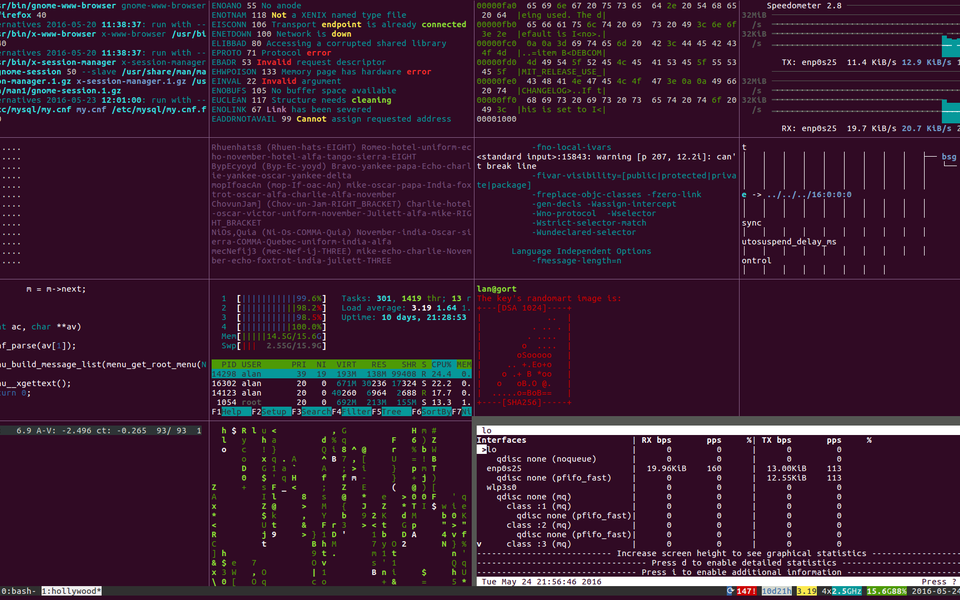Click the CPU 4 usage bar in htop
960x600 pixels.
click(x=273, y=327)
